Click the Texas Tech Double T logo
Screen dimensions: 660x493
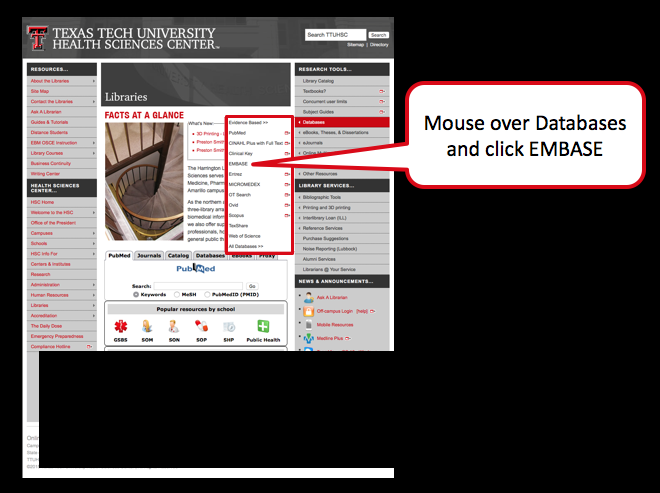tap(37, 38)
